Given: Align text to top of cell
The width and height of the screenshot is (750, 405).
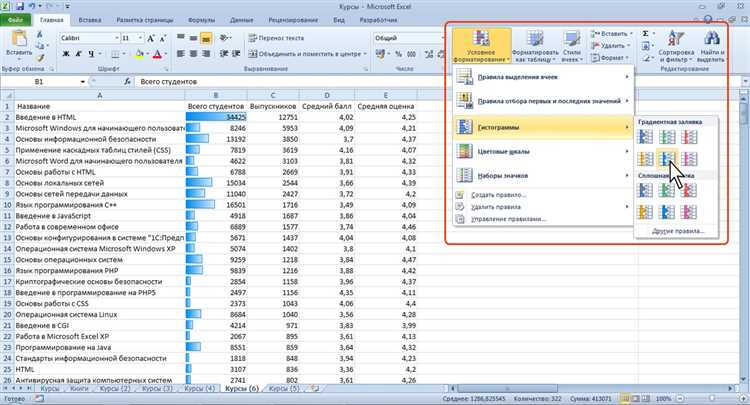Looking at the screenshot, I should click(x=181, y=38).
